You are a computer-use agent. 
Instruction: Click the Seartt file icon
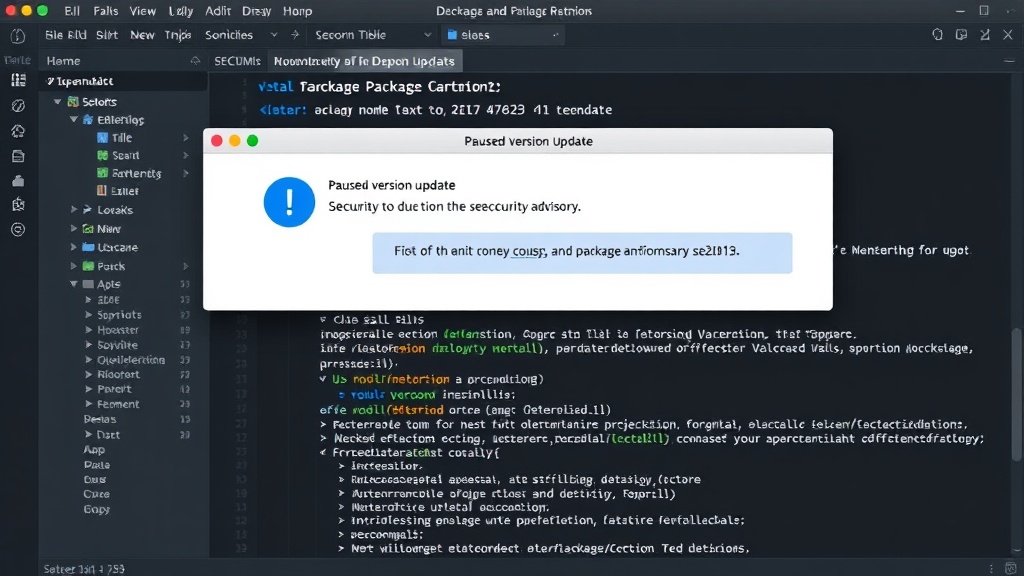102,155
